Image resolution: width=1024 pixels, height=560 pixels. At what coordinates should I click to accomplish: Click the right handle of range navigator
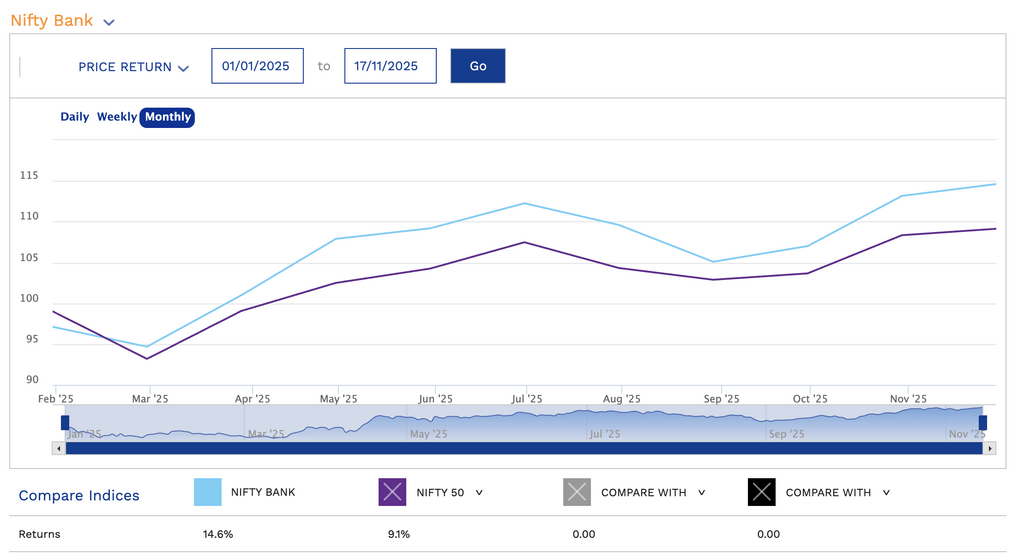[x=982, y=423]
